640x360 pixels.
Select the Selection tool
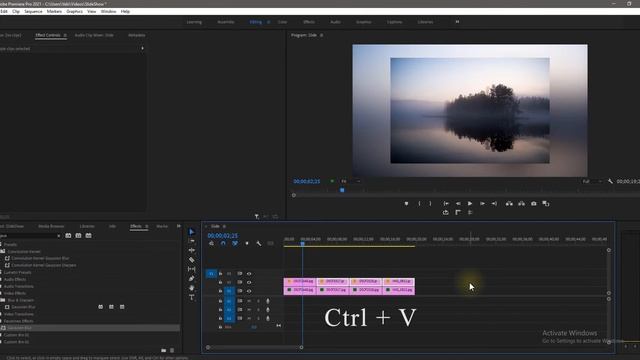pos(191,232)
